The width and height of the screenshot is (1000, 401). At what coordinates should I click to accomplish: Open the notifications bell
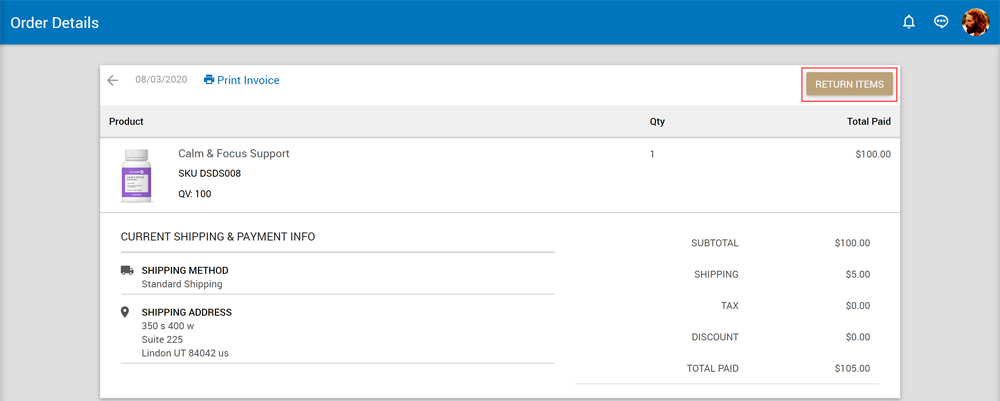click(909, 22)
